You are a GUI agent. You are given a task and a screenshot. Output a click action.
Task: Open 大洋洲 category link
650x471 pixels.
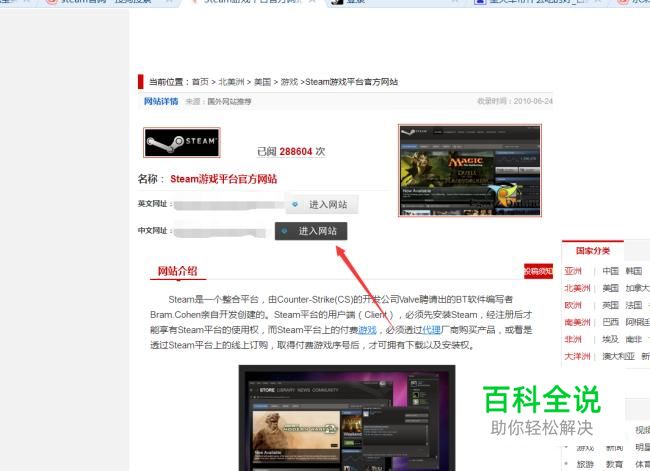tap(577, 356)
